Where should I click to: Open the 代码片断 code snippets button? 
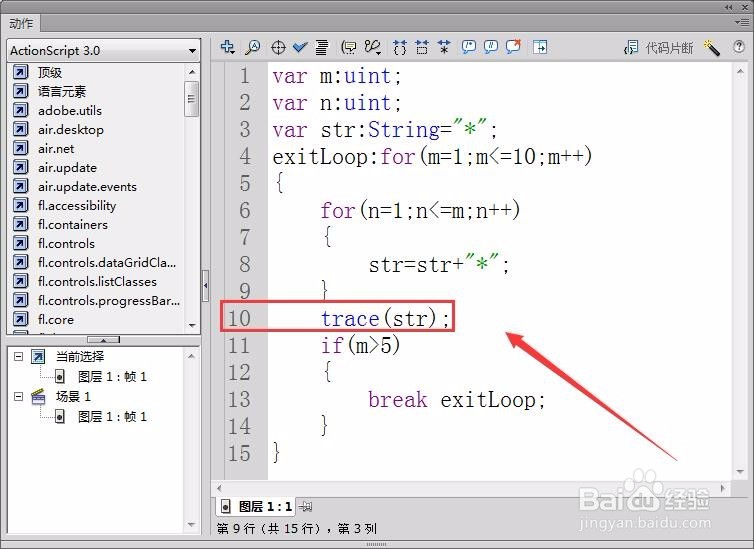point(658,48)
